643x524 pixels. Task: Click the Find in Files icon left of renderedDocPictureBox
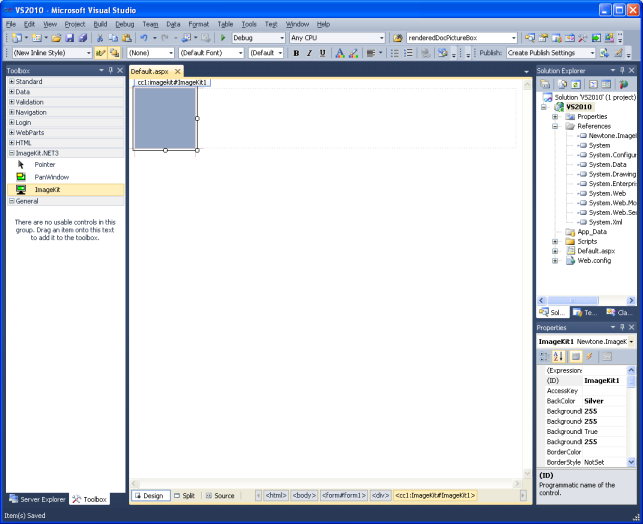pos(397,38)
